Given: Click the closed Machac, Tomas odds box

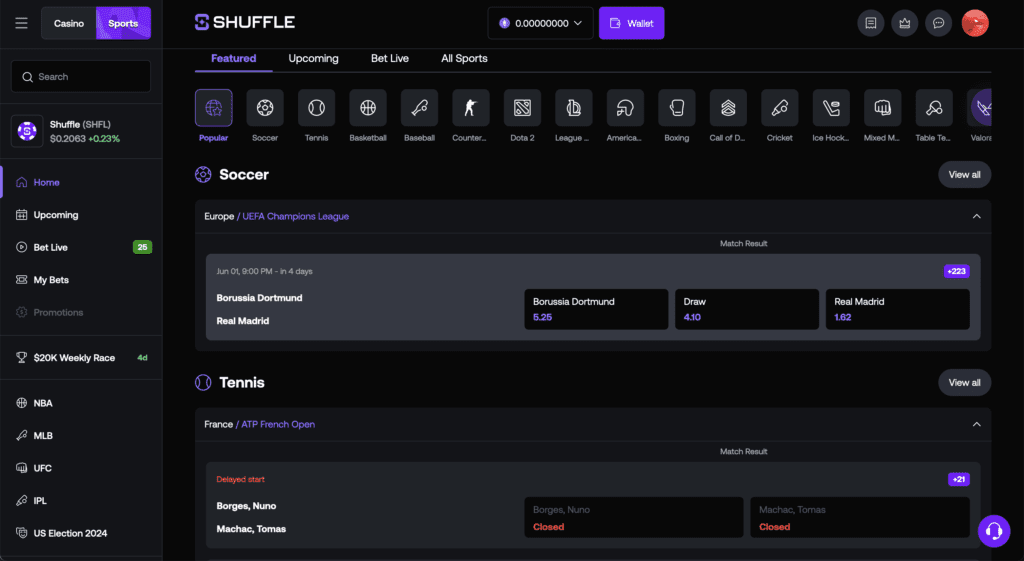Looking at the screenshot, I should pos(860,517).
